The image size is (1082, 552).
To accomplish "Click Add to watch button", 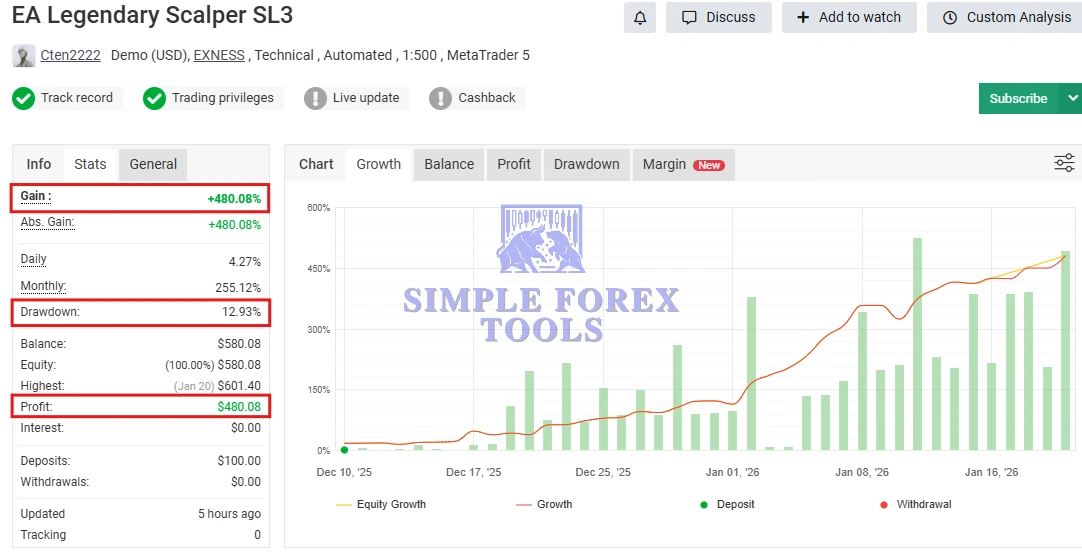I will [x=849, y=17].
